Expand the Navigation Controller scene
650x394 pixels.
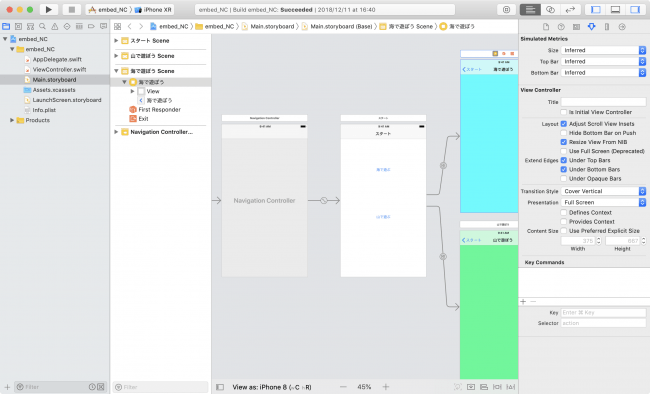(116, 132)
